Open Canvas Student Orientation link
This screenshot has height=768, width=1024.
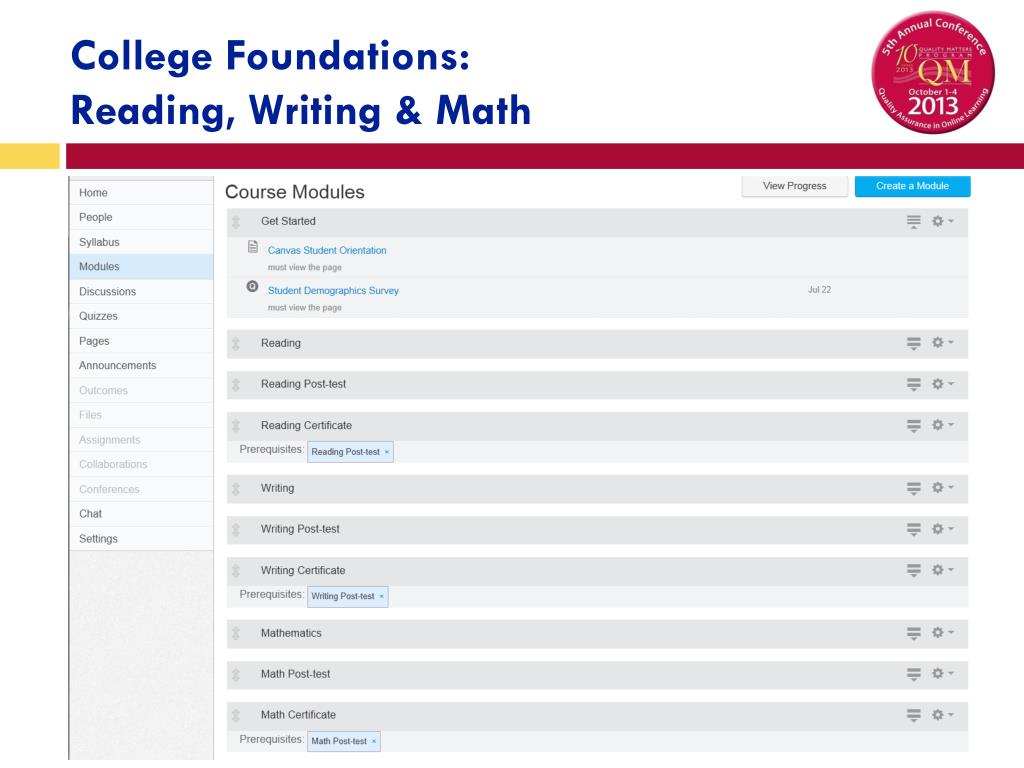327,250
